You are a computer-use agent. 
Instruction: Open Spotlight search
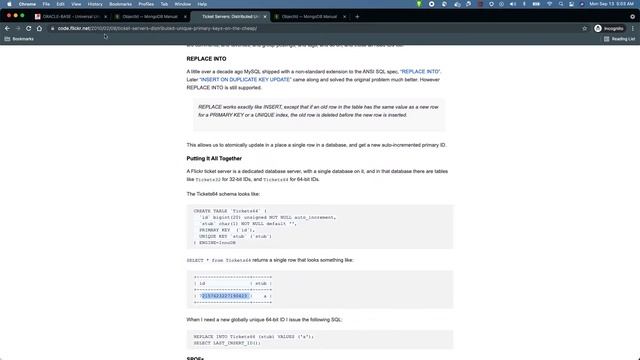point(561,4)
